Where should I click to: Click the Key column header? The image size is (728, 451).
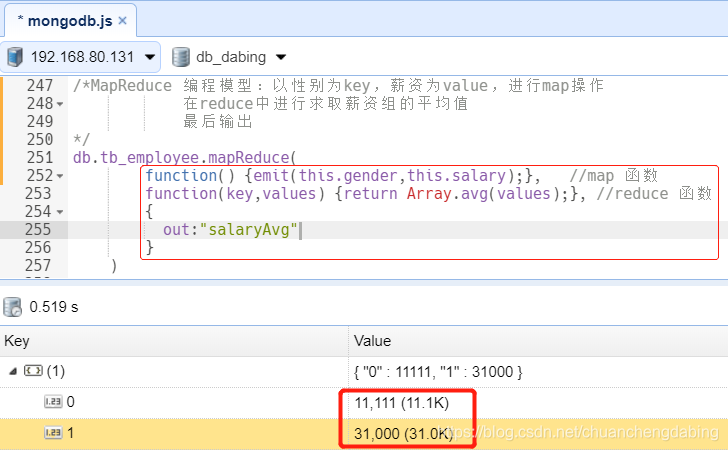pos(174,341)
